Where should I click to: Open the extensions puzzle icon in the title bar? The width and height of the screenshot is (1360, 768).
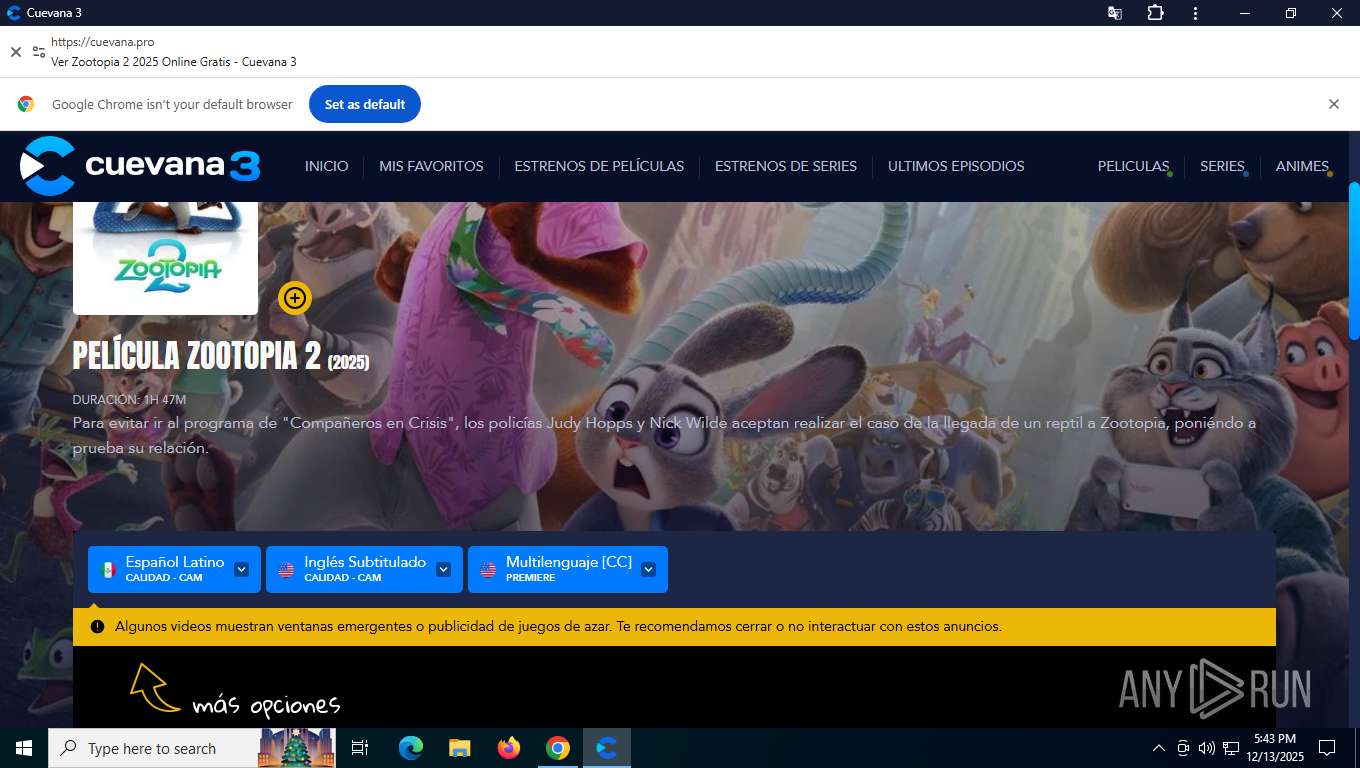tap(1155, 13)
